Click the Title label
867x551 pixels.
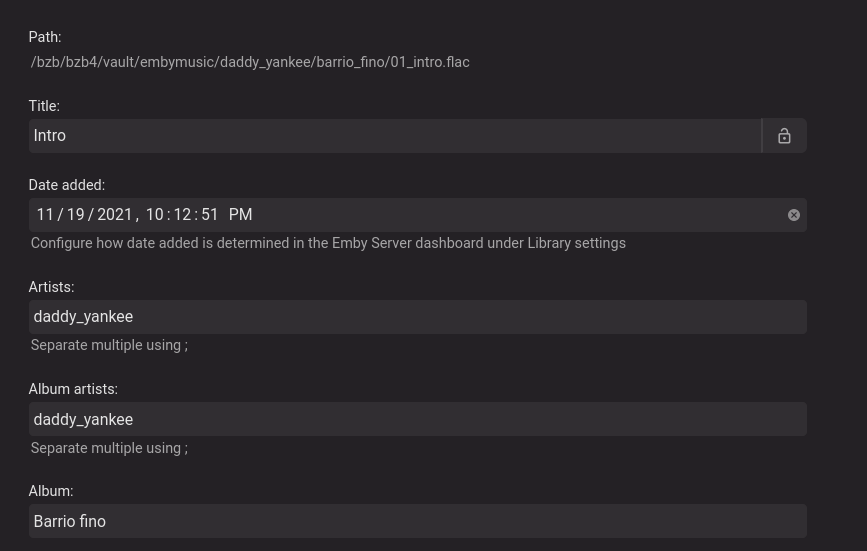(44, 106)
